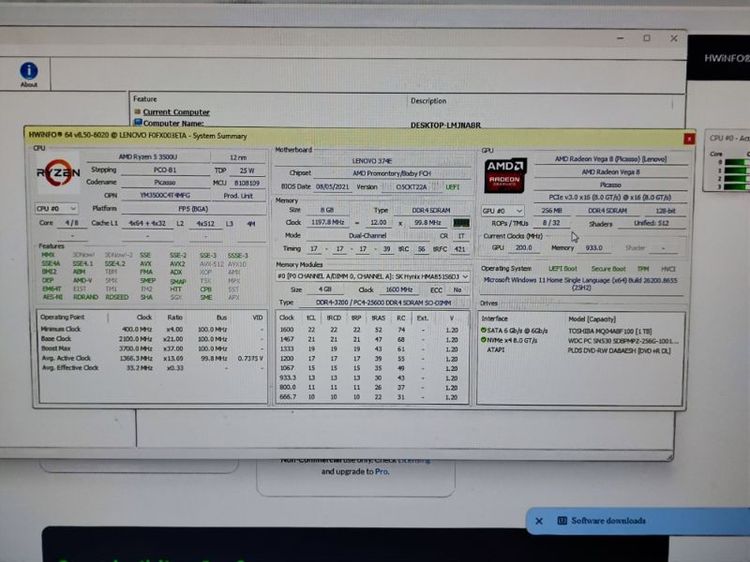Click the RDSEED feature label
750x562 pixels.
click(117, 297)
